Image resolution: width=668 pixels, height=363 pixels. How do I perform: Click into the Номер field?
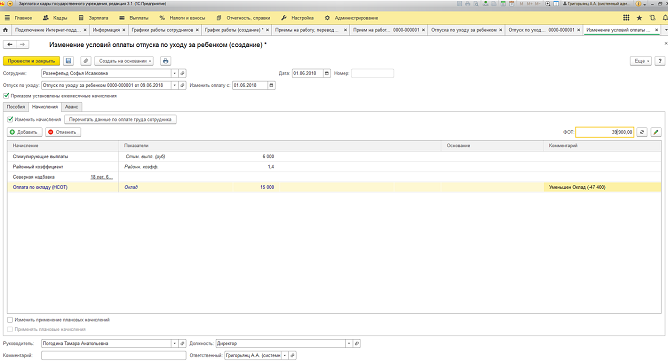[x=372, y=73]
